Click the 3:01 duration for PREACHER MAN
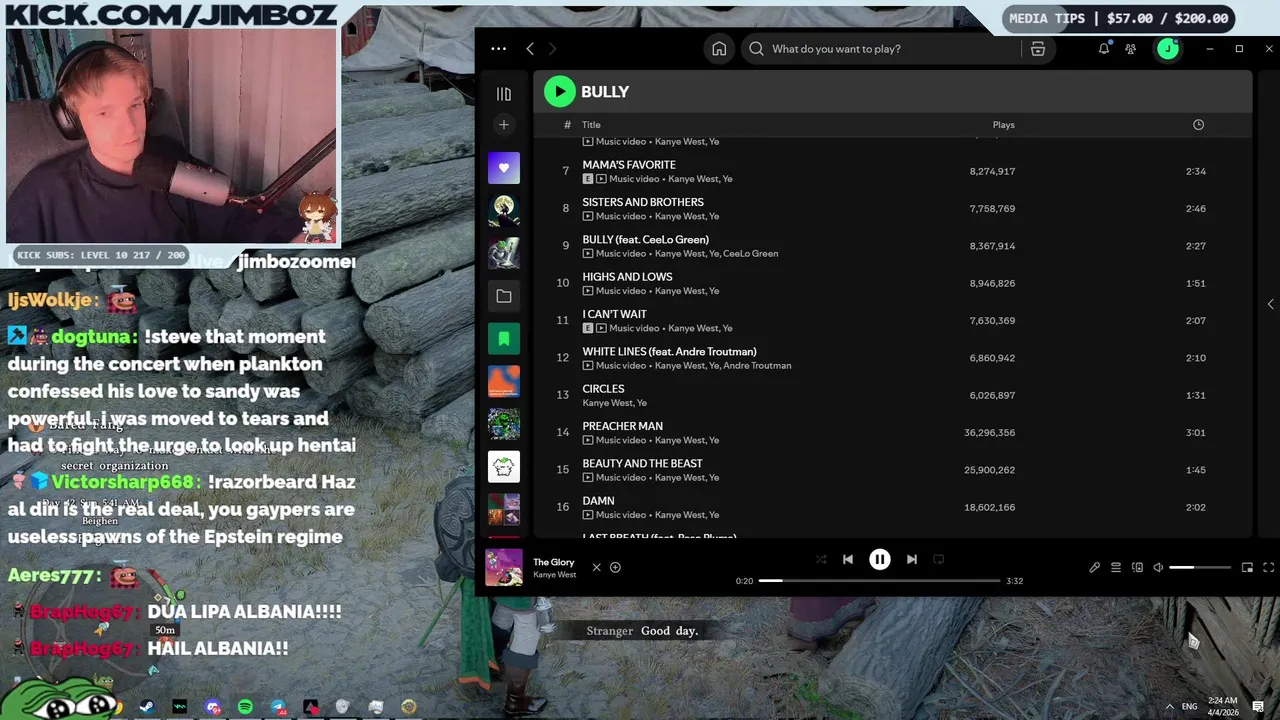Screen dimensions: 1280x720 point(1195,433)
